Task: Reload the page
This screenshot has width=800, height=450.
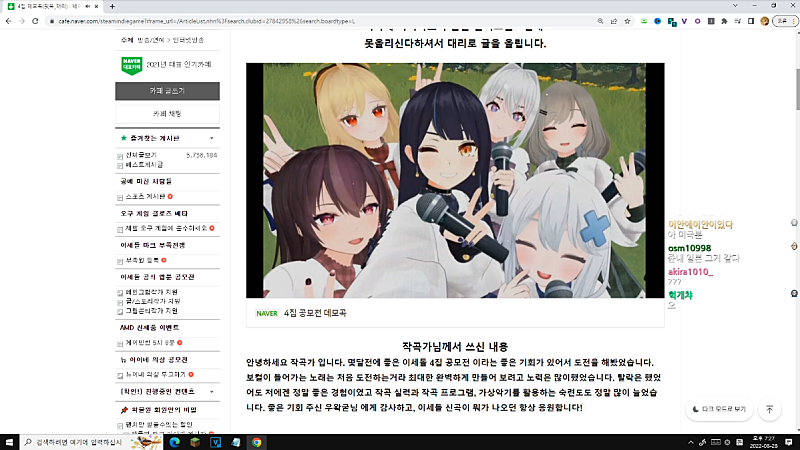Action: click(35, 21)
